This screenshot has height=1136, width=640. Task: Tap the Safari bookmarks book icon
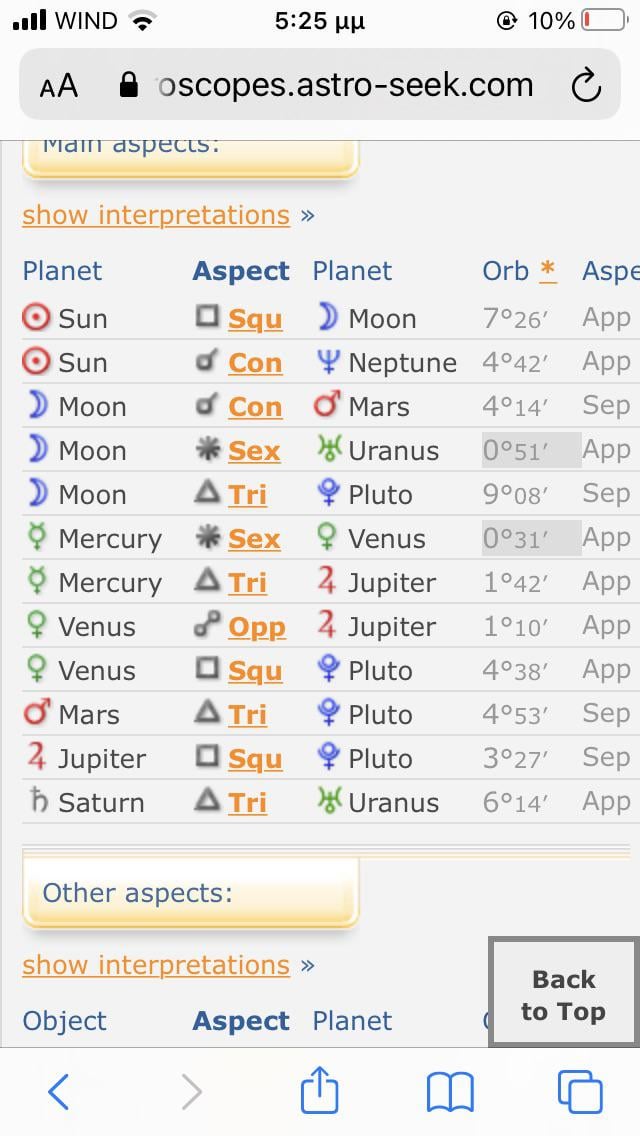coord(450,1091)
